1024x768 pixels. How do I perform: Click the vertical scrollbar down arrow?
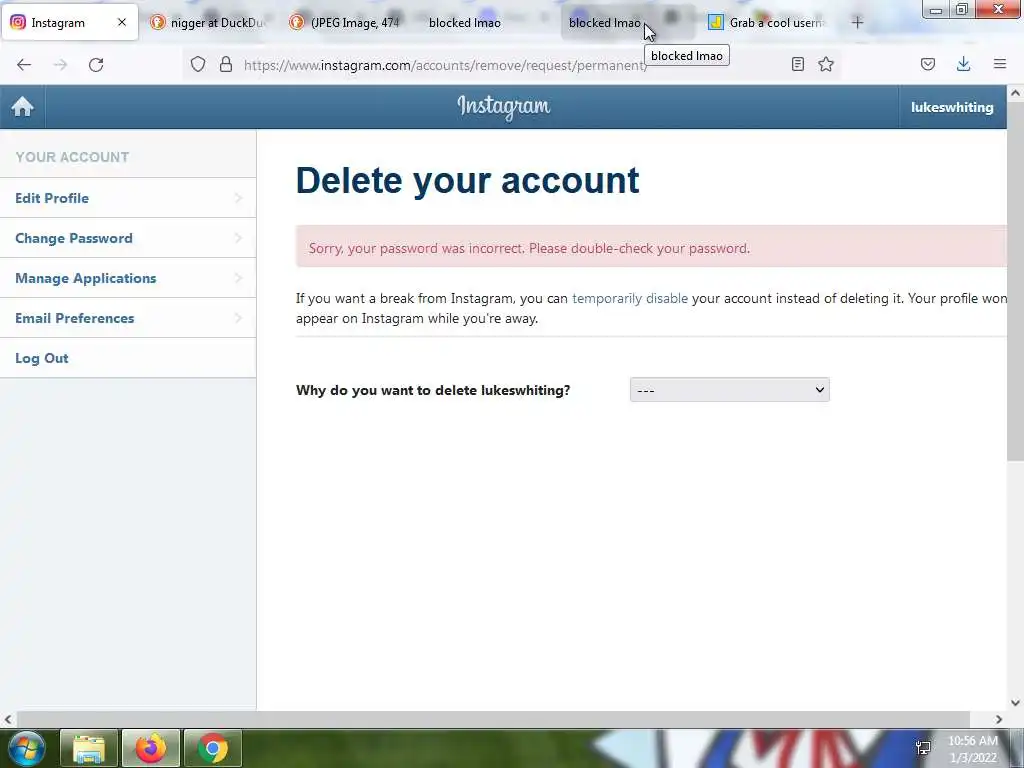tap(1016, 703)
